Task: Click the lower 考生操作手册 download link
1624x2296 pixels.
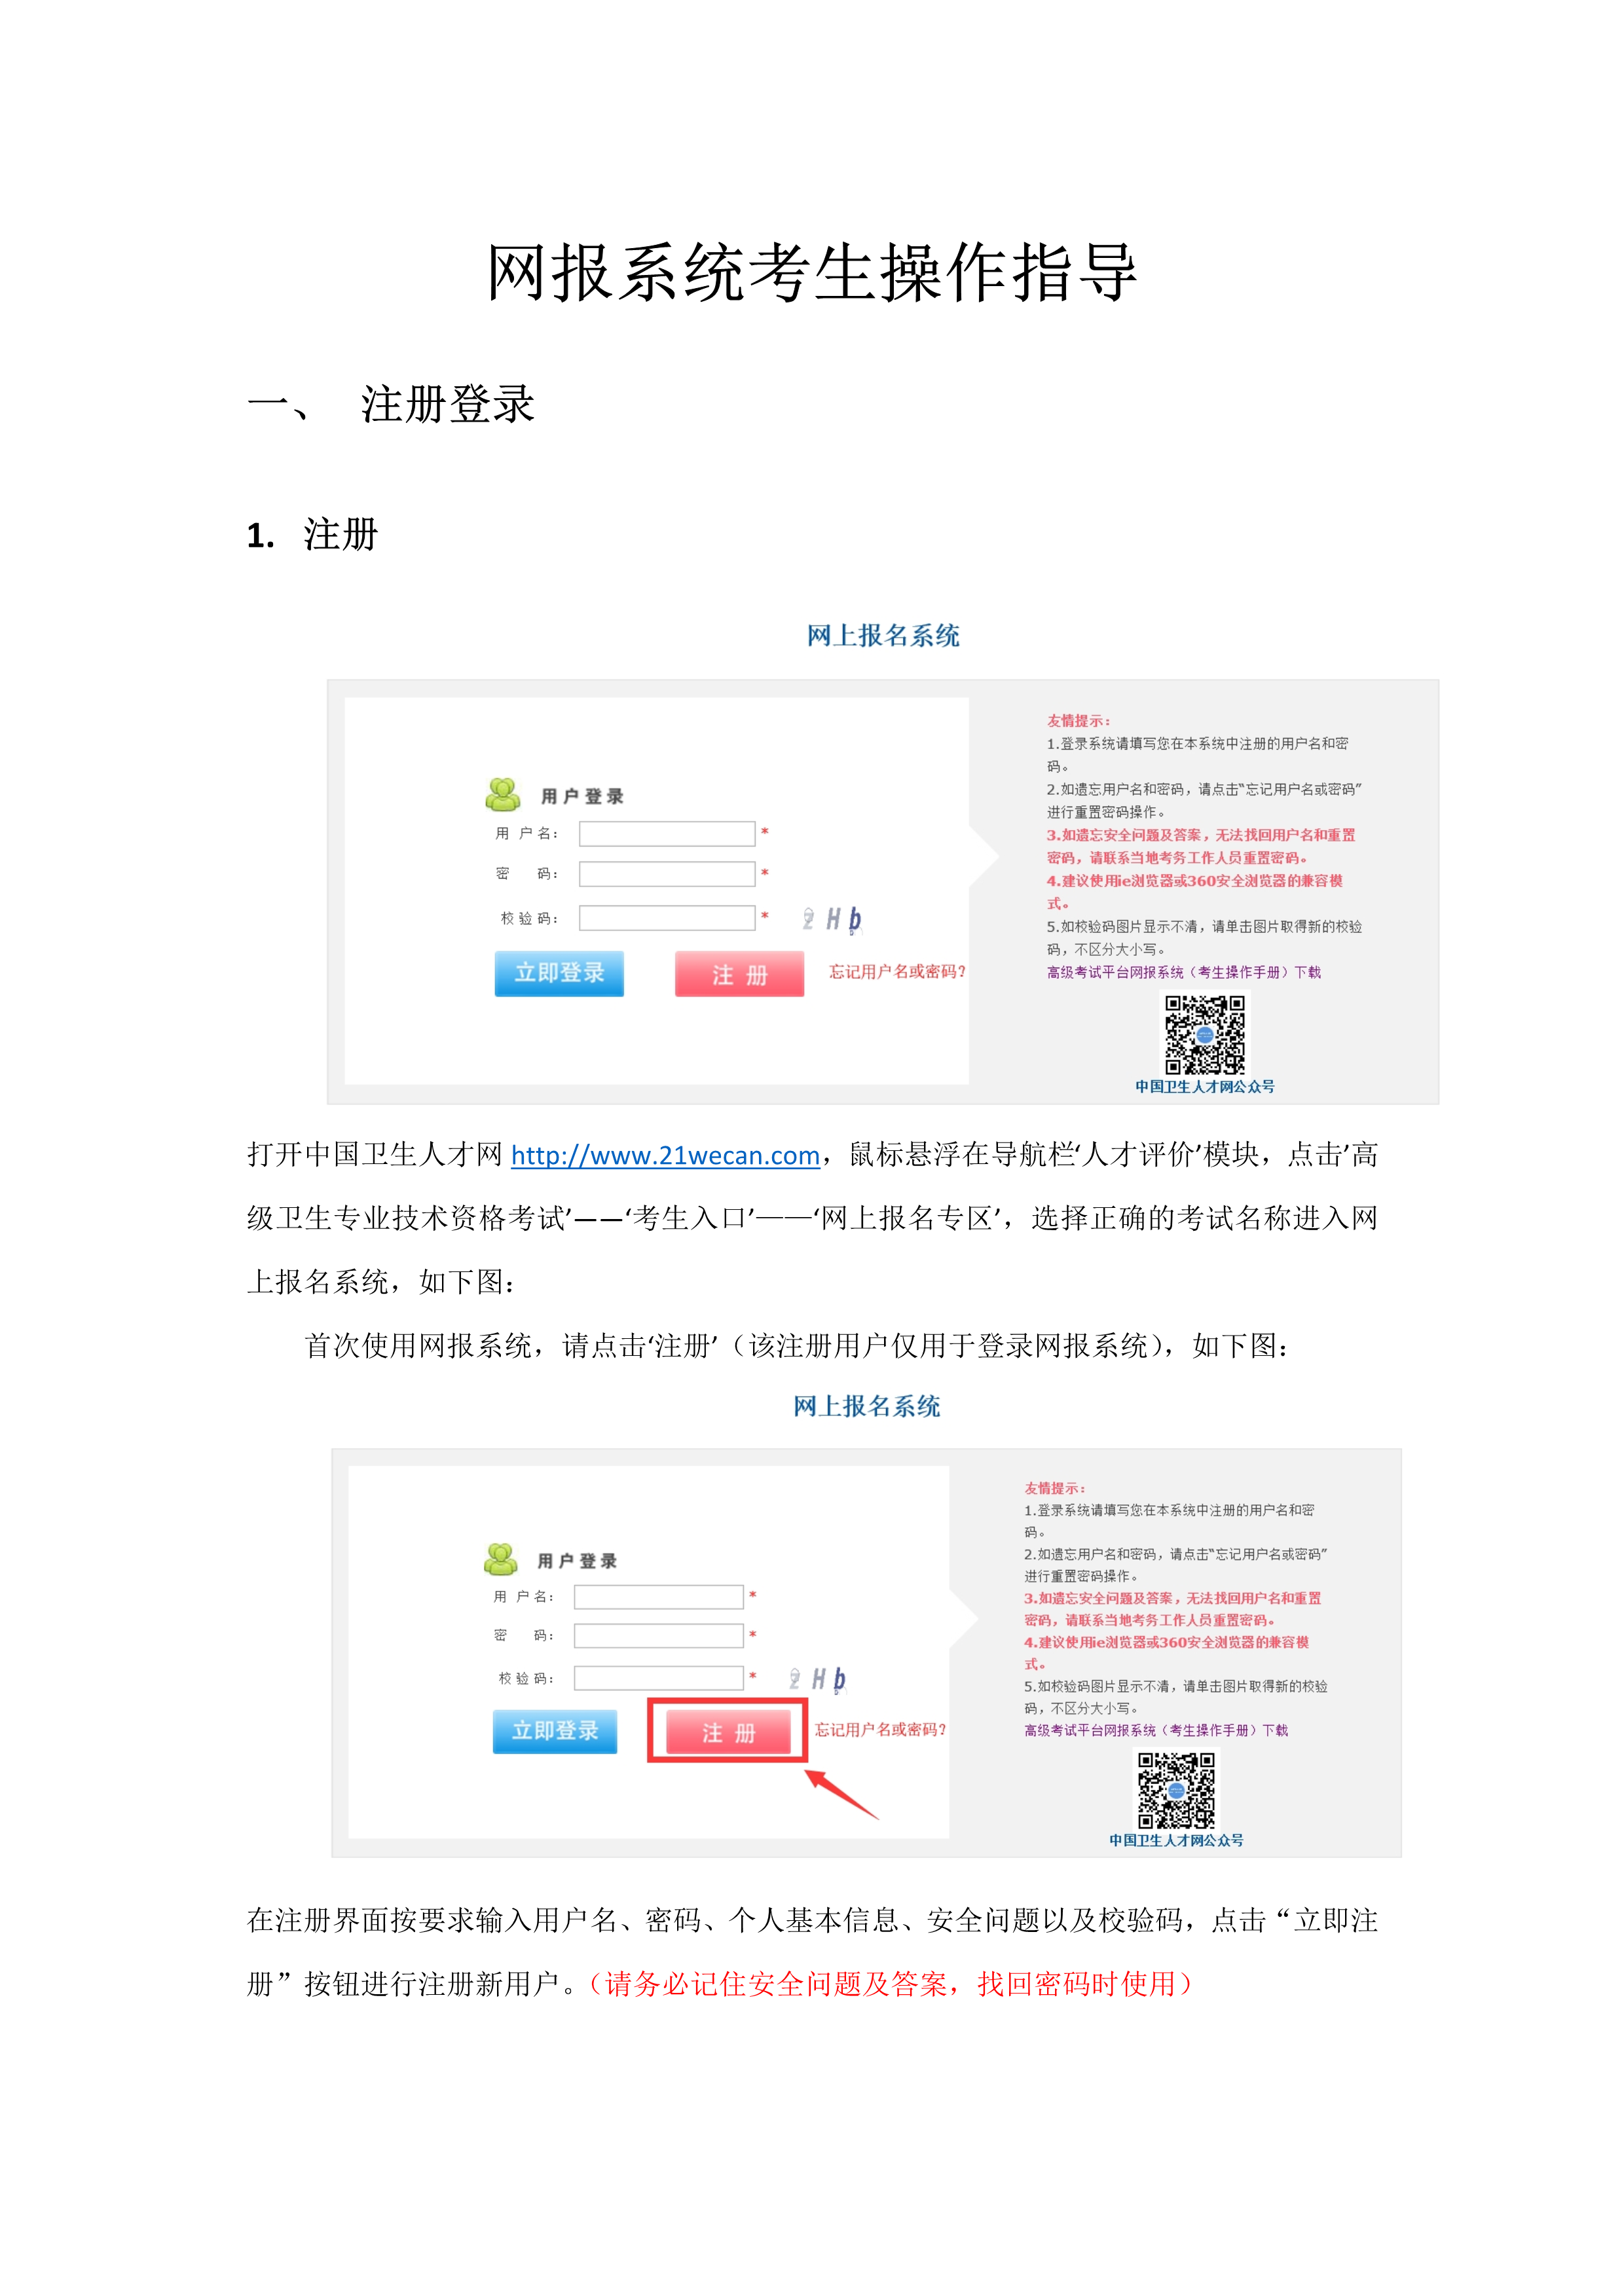Action: [x=1156, y=1730]
